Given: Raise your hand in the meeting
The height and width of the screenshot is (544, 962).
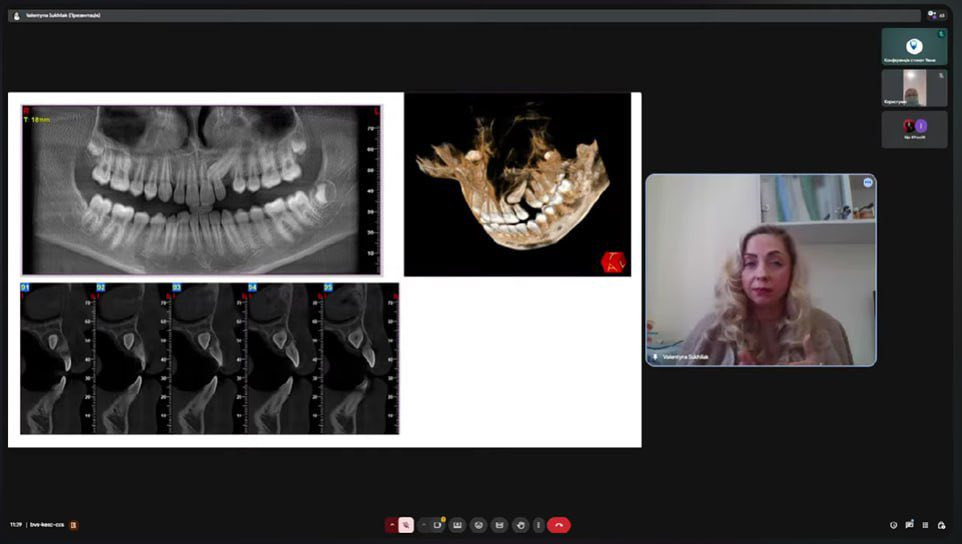Looking at the screenshot, I should tap(520, 525).
